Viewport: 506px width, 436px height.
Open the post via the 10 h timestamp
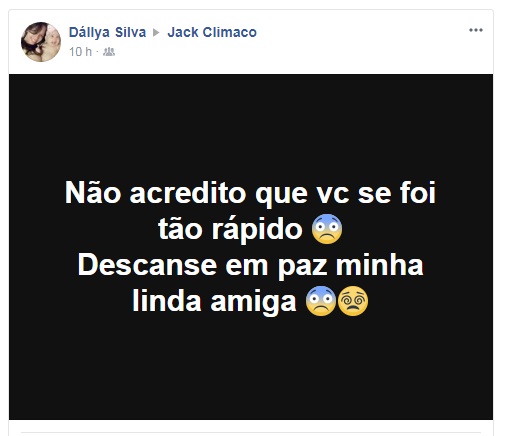coord(80,52)
